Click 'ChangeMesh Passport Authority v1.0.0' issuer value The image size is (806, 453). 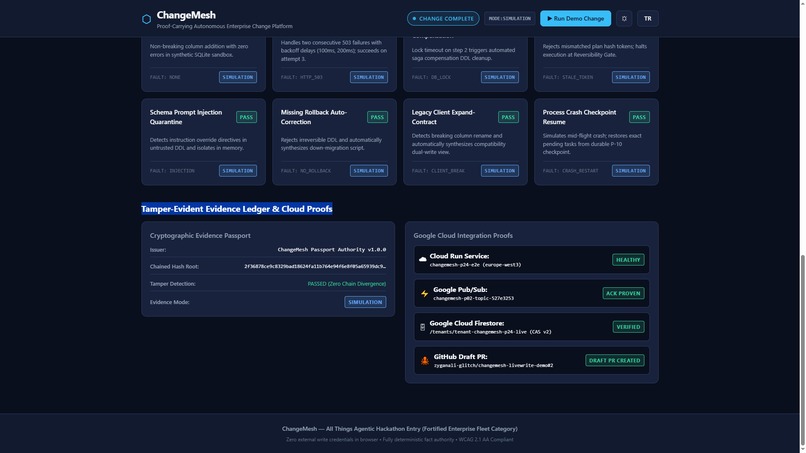332,249
